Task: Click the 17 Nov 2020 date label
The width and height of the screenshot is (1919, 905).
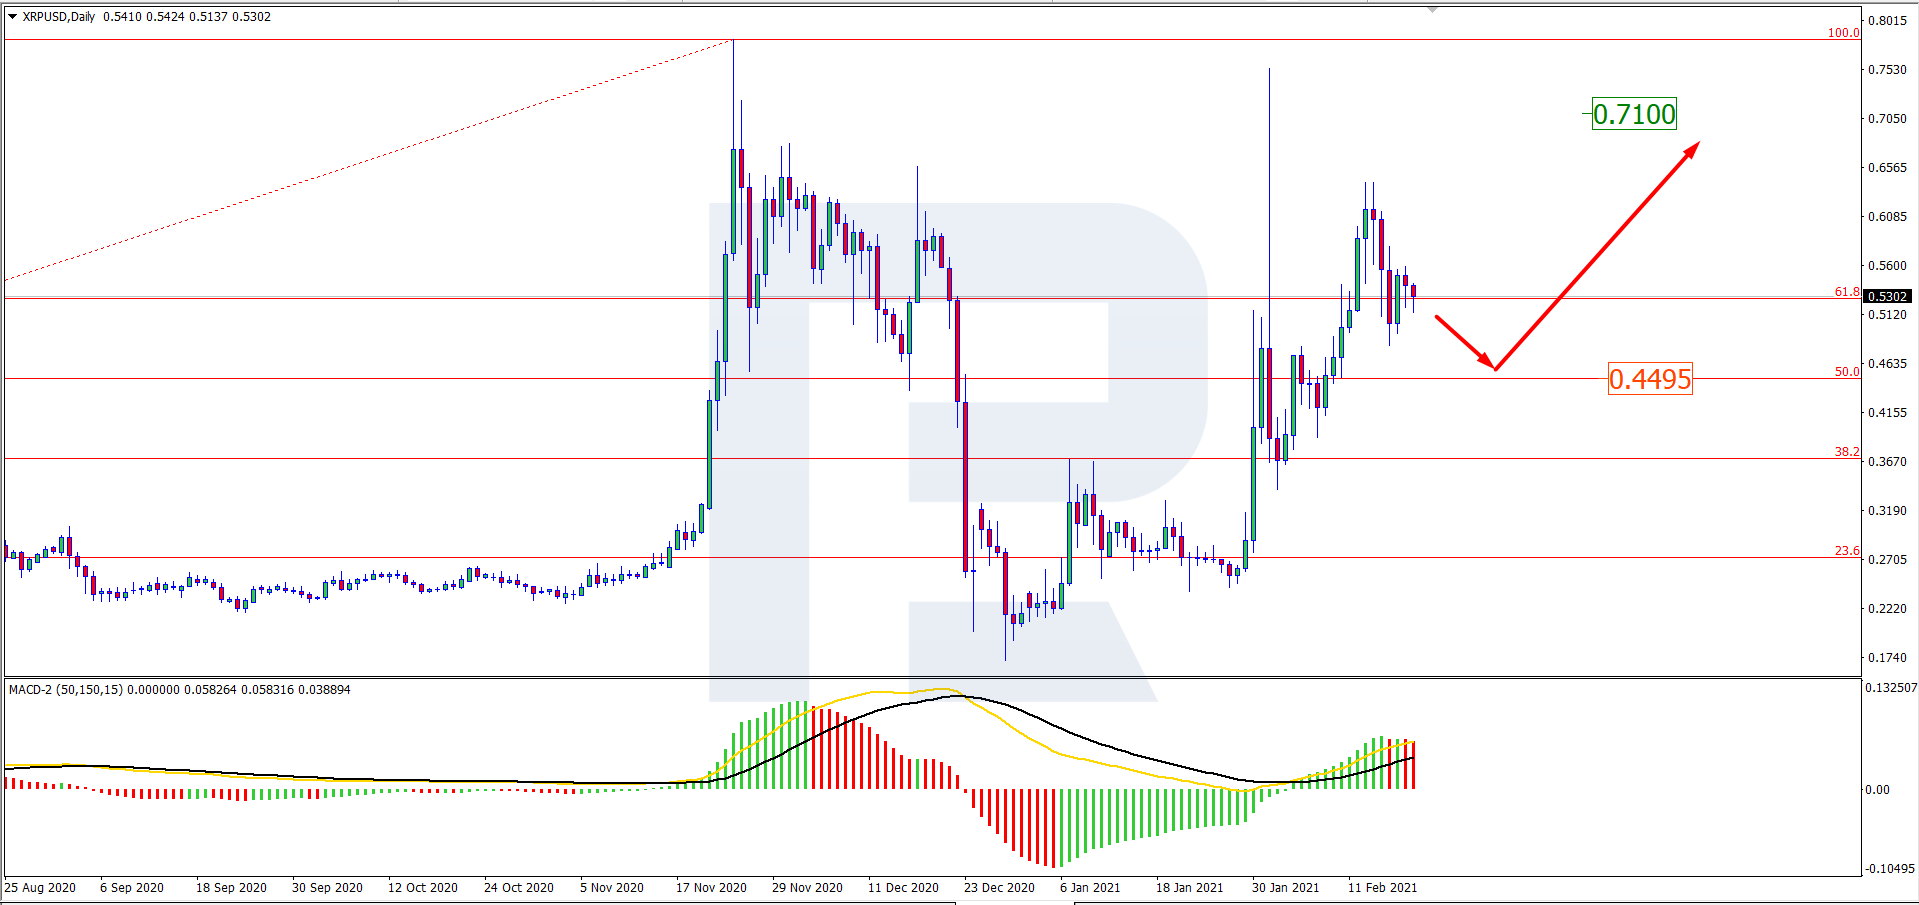Action: 711,888
